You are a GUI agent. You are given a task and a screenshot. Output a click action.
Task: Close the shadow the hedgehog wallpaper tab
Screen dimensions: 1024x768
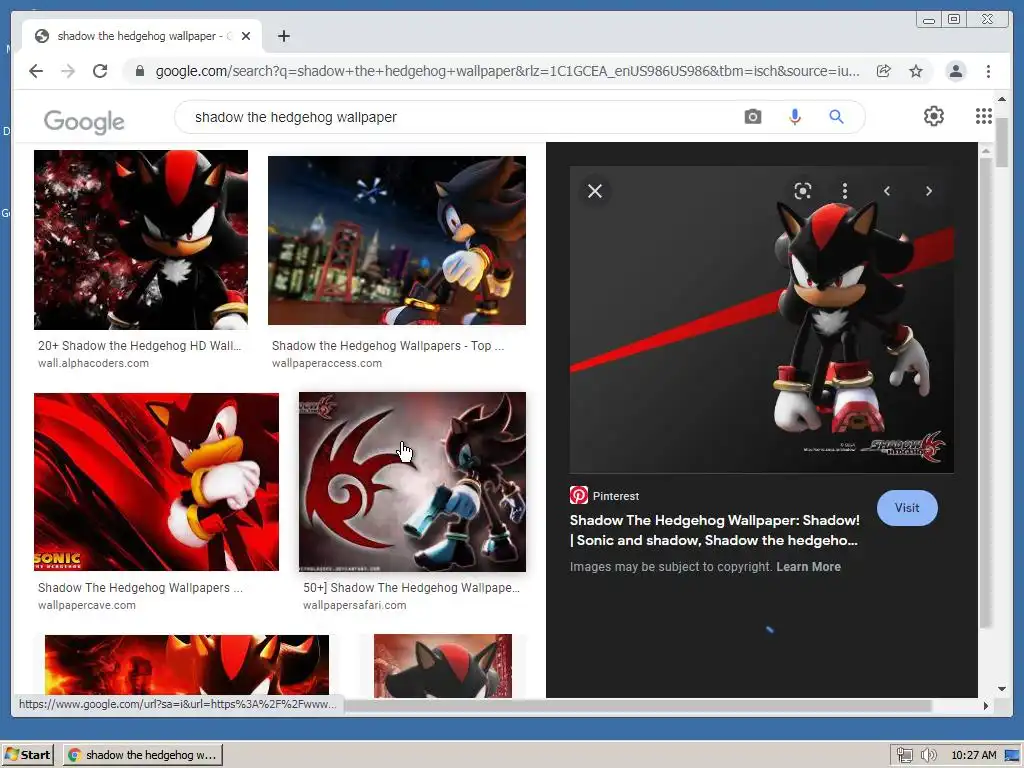[x=246, y=36]
